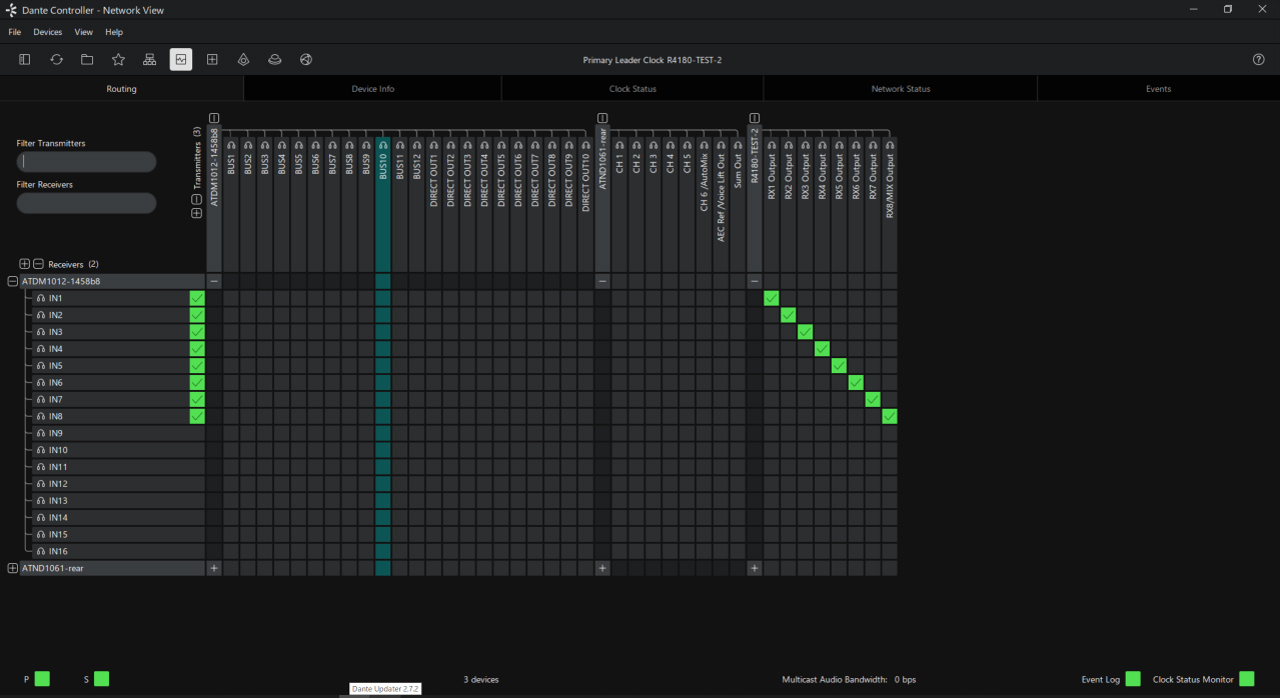Switch to the Events tab
This screenshot has height=698, width=1280.
(x=1159, y=89)
